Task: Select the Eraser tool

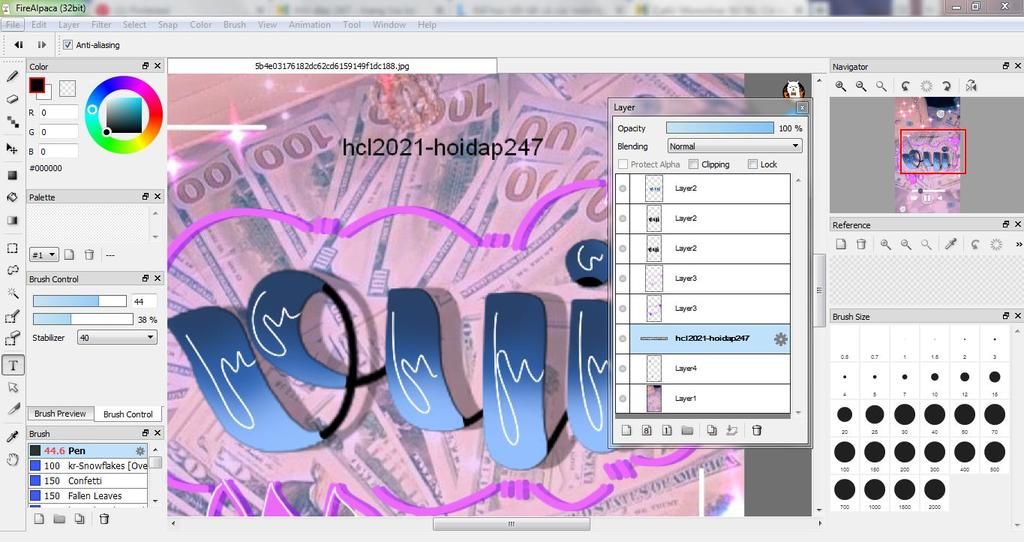Action: [12, 99]
